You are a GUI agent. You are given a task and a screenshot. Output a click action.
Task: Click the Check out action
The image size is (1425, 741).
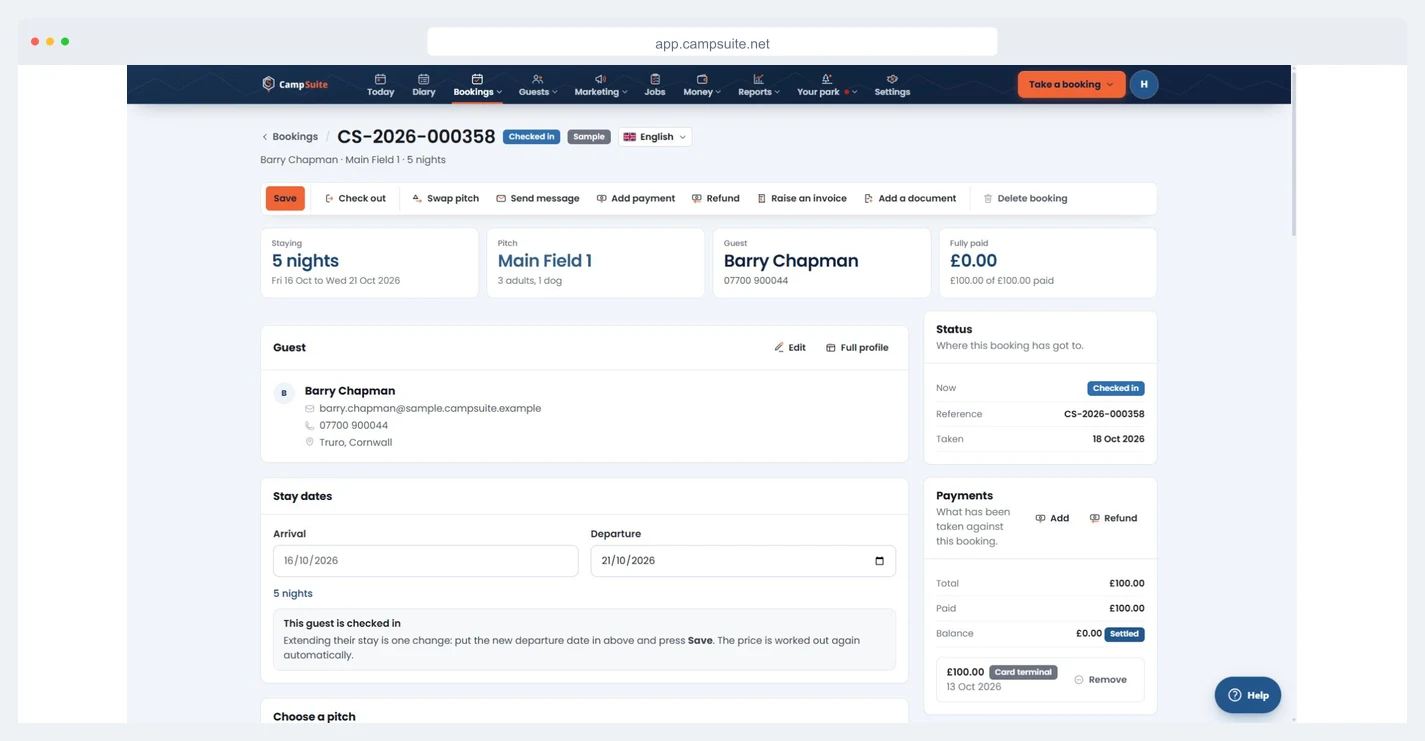pos(355,198)
